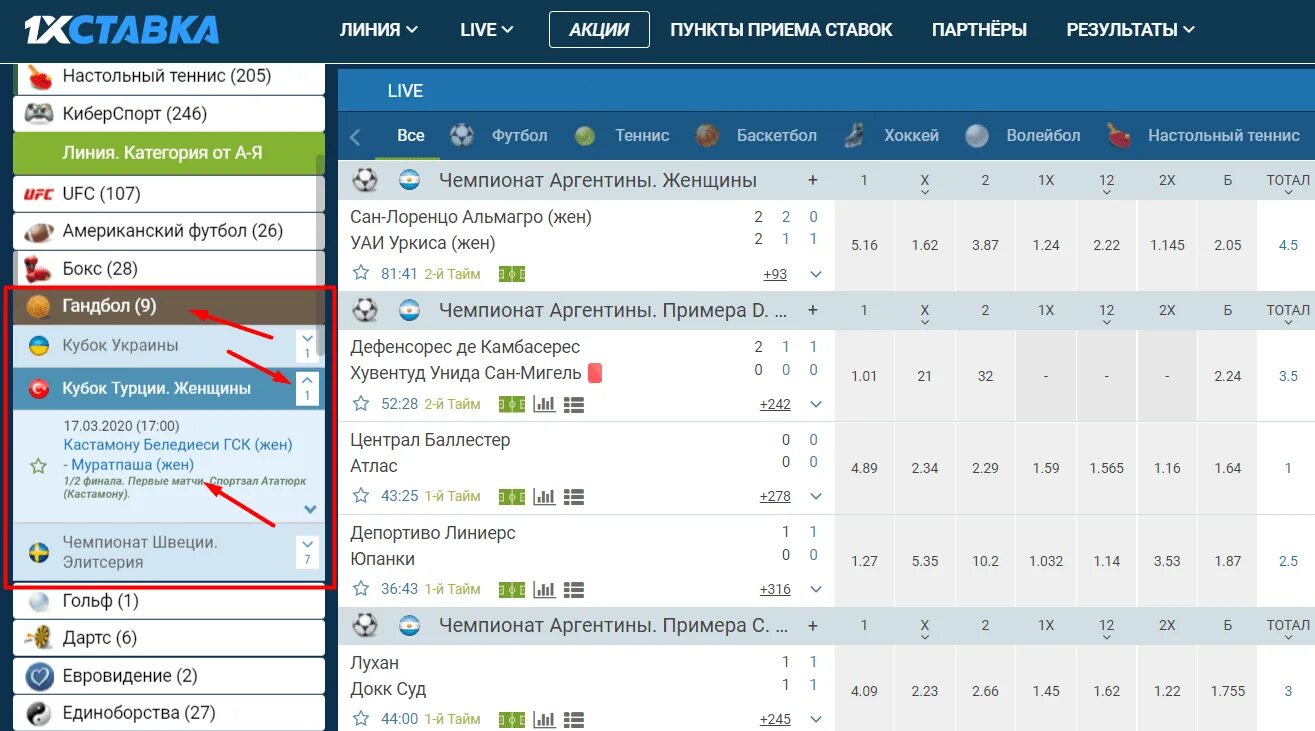
Task: Open +242 markets for Дефенсорес match
Action: 775,404
